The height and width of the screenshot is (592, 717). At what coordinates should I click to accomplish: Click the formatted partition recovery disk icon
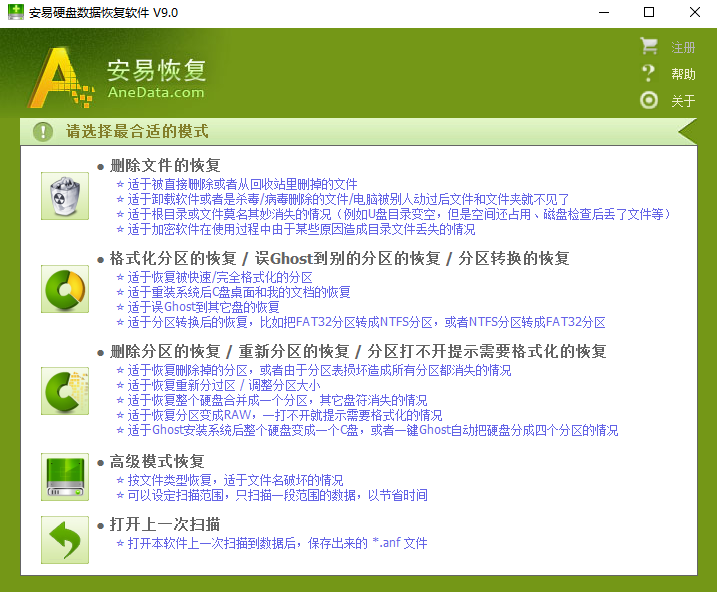pyautogui.click(x=65, y=289)
